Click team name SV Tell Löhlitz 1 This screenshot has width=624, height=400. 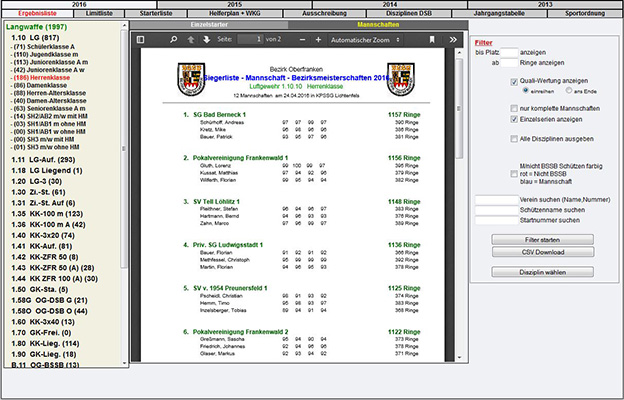pyautogui.click(x=216, y=201)
